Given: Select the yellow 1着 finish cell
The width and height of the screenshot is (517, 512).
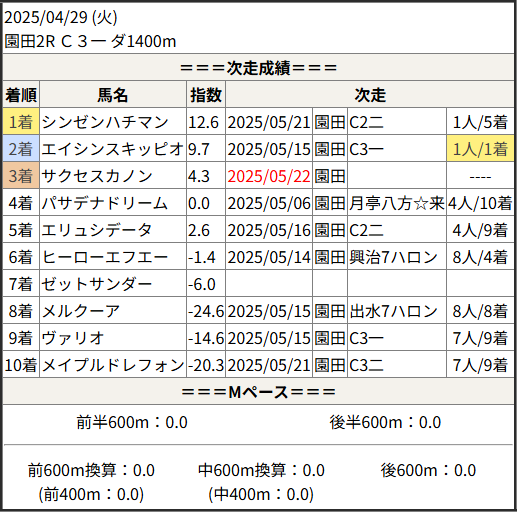Looking at the screenshot, I should tap(21, 122).
